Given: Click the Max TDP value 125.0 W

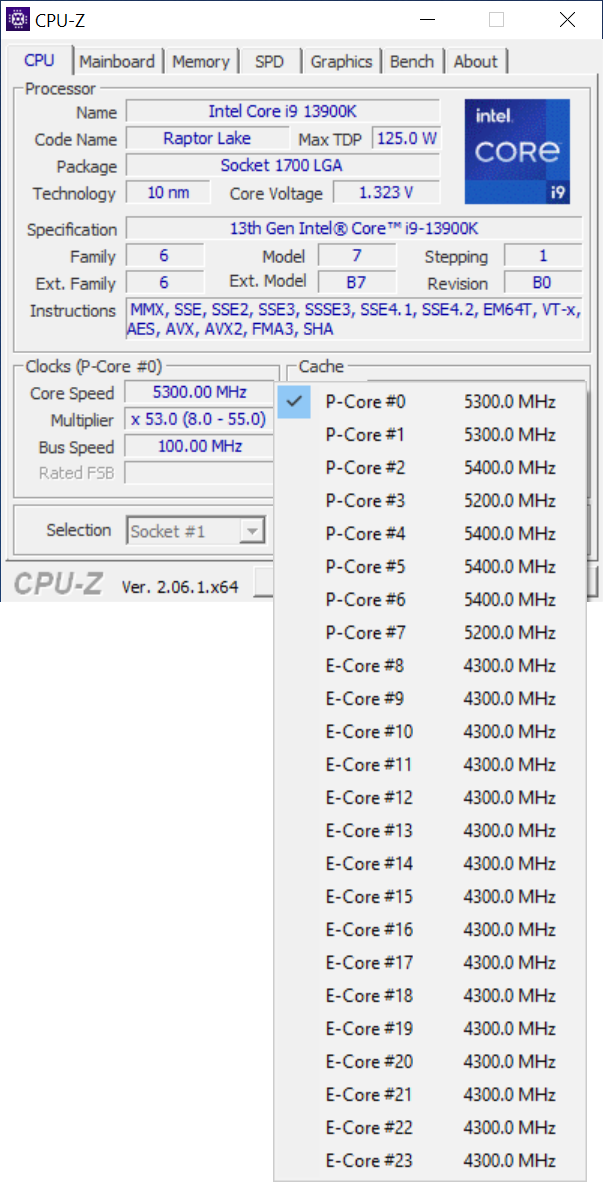Looking at the screenshot, I should (x=406, y=139).
